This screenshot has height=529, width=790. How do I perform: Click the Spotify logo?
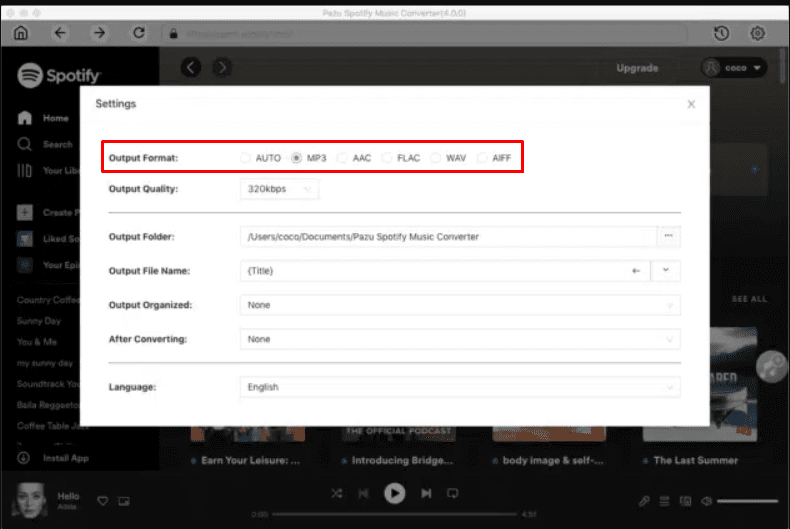(x=59, y=76)
